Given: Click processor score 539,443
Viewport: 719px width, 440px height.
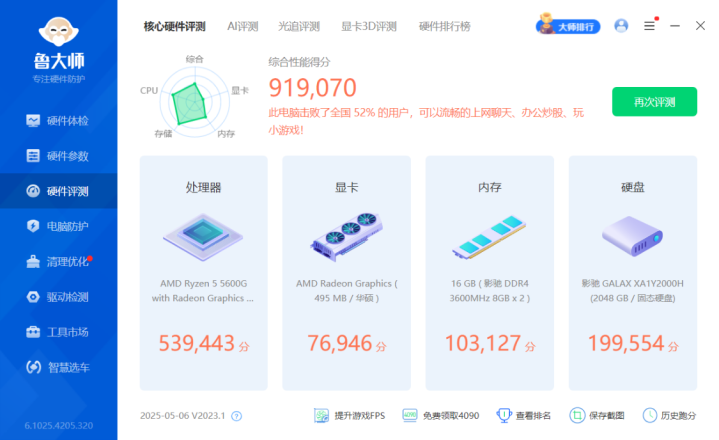Looking at the screenshot, I should tap(197, 343).
